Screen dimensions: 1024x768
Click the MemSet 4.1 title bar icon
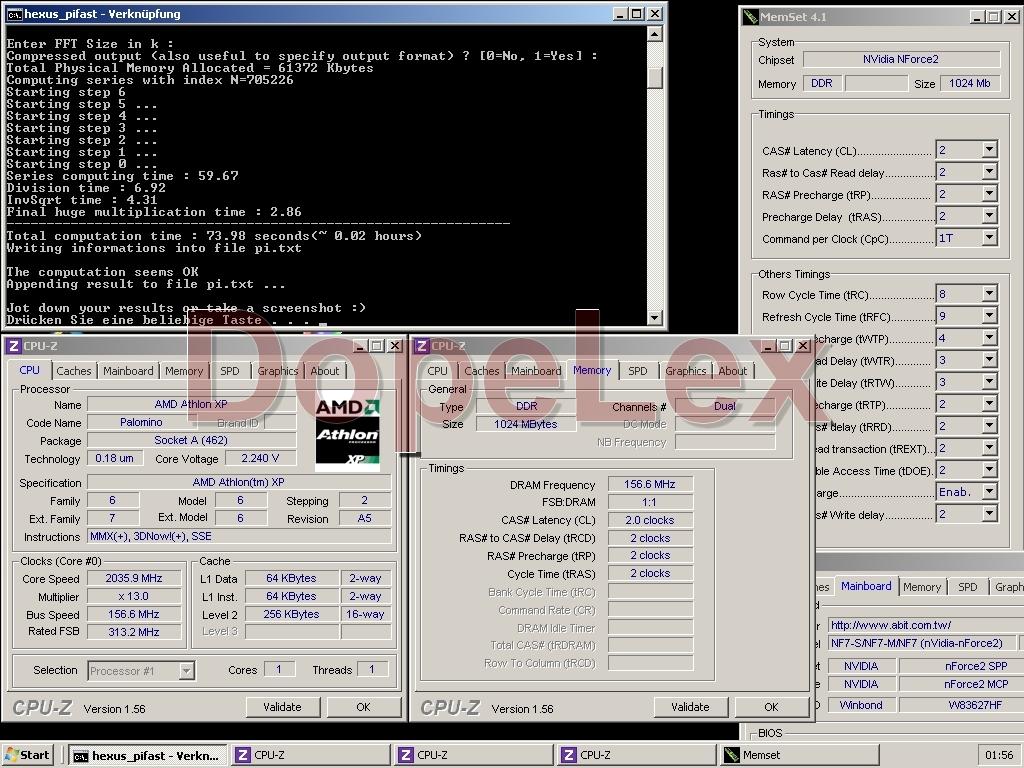(x=750, y=17)
